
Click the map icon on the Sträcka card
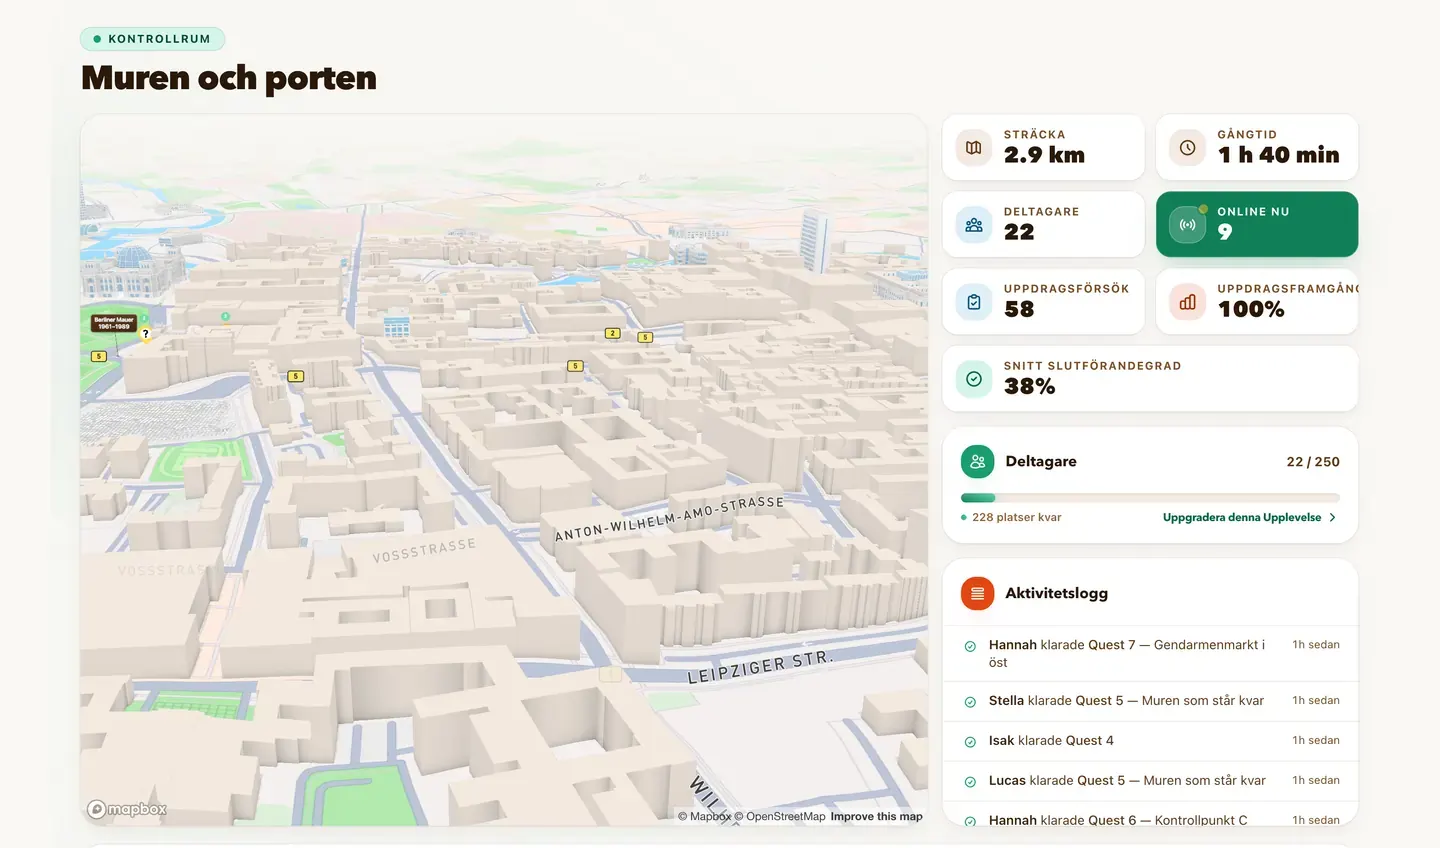tap(973, 148)
